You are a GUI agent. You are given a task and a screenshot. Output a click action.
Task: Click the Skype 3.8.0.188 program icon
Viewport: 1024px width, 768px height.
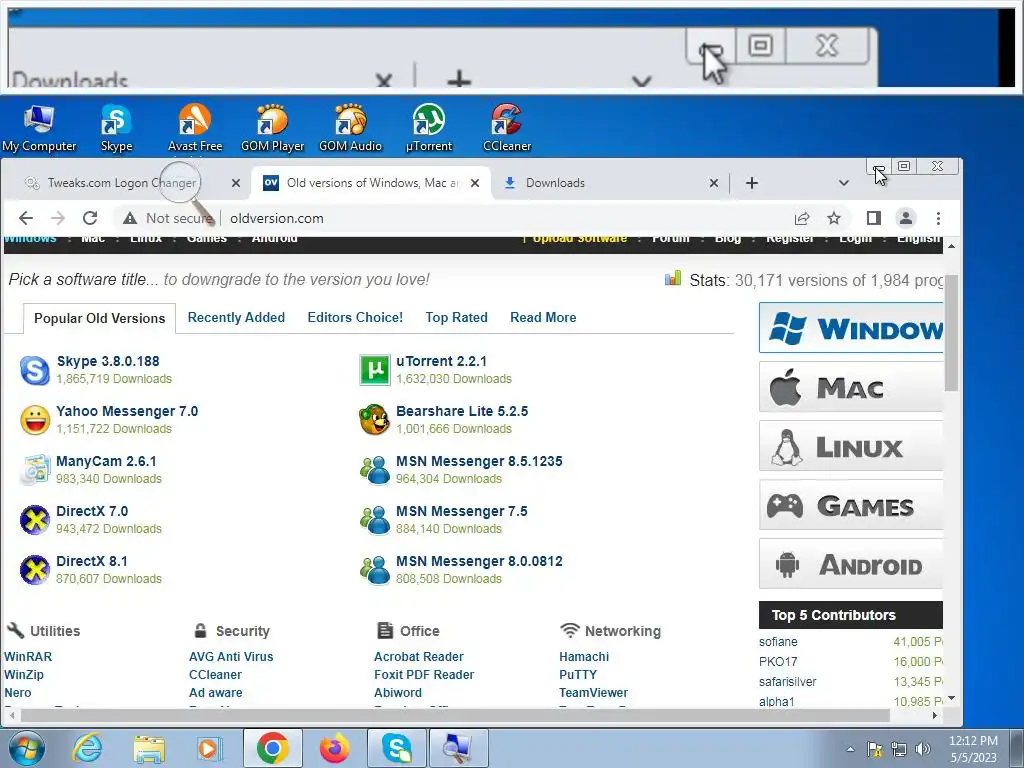[x=34, y=370]
